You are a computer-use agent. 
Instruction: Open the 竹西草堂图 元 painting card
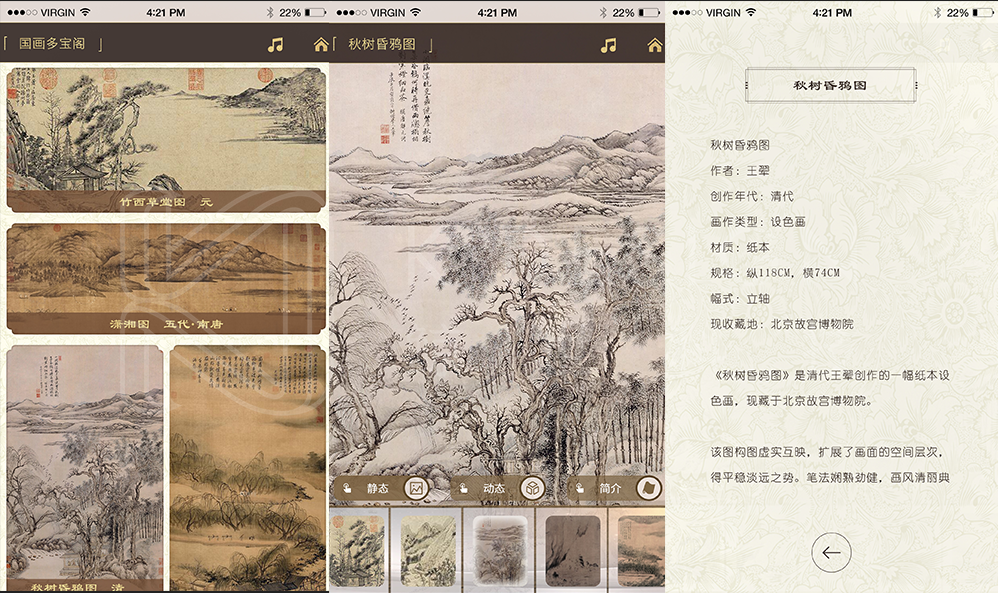coord(166,140)
